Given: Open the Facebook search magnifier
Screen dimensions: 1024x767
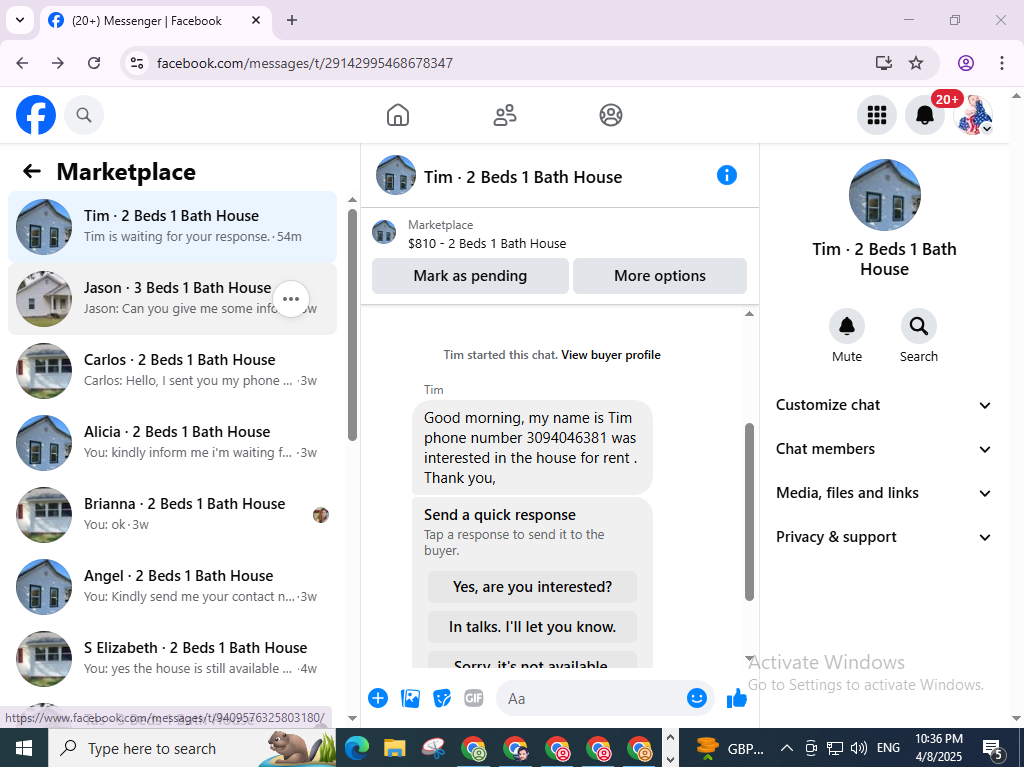Looking at the screenshot, I should (84, 115).
